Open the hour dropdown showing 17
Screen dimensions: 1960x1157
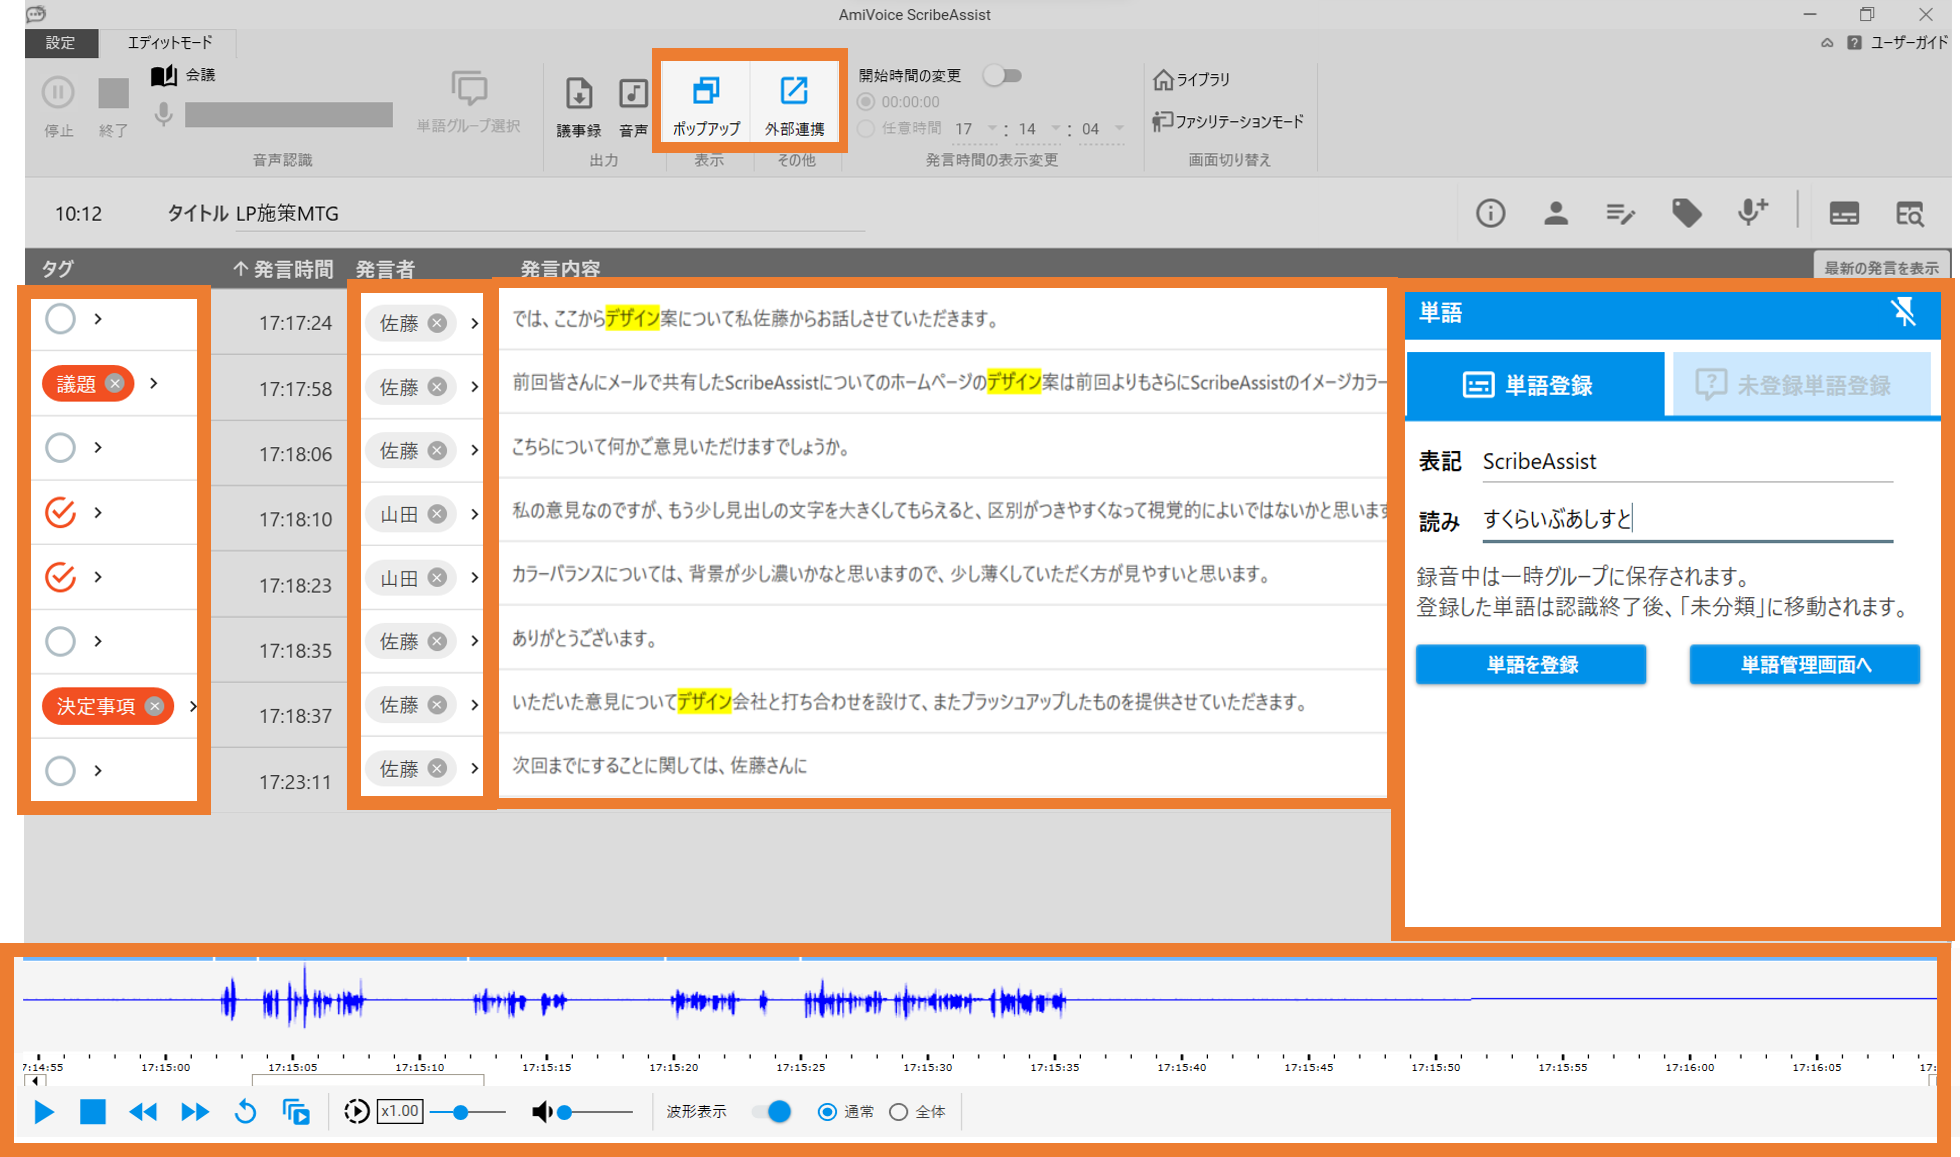click(993, 128)
